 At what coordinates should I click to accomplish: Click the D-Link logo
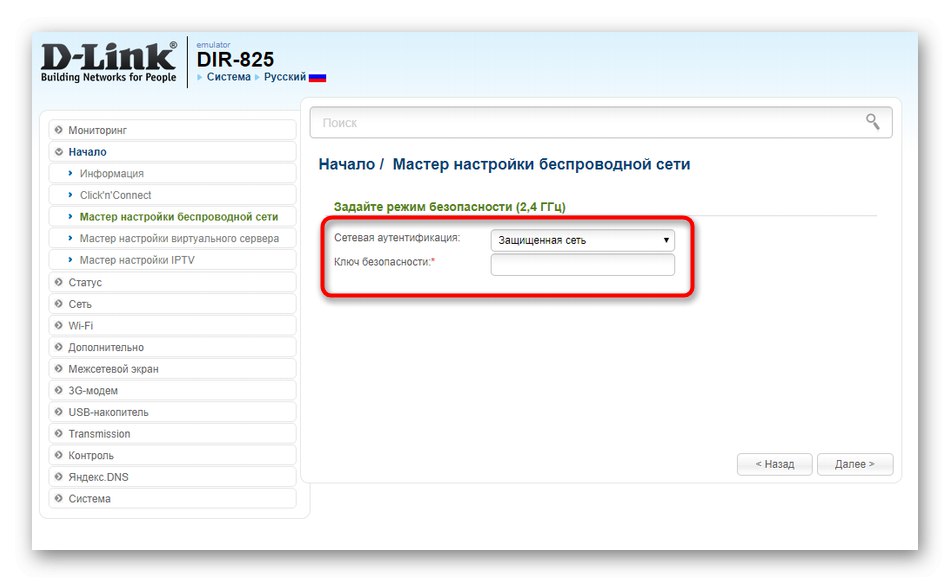pos(108,62)
